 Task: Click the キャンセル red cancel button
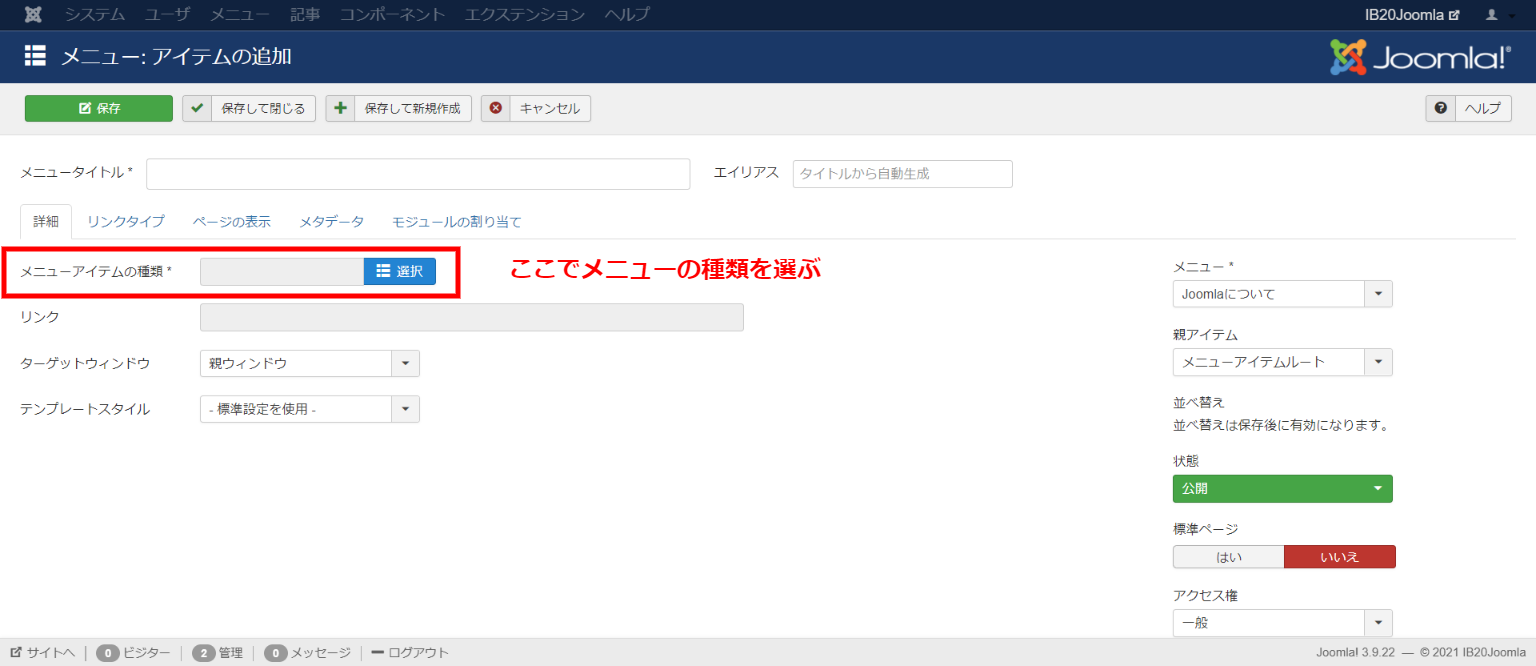(x=536, y=108)
